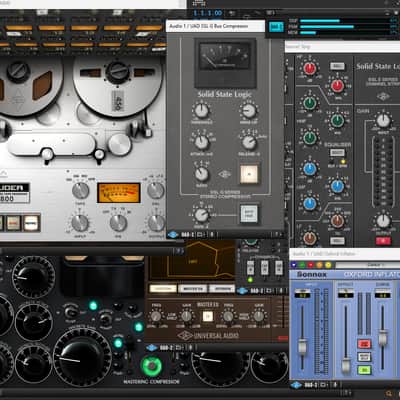
Task: Click the UA diamond icon under the Oxford Inflator
Action: point(296,385)
